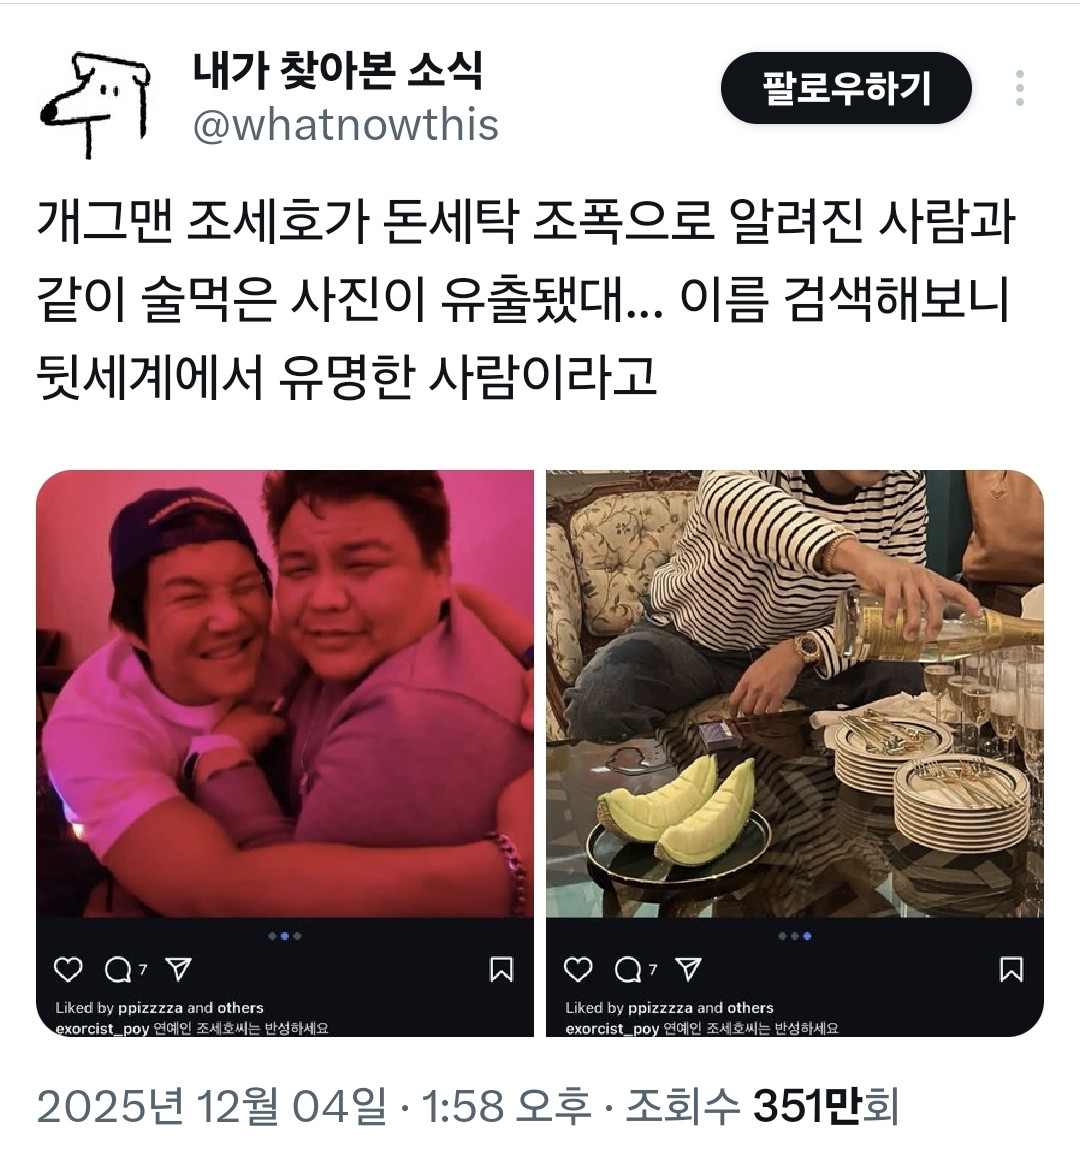This screenshot has width=1080, height=1168.
Task: Select the carousel page dots under left photo
Action: pyautogui.click(x=285, y=936)
